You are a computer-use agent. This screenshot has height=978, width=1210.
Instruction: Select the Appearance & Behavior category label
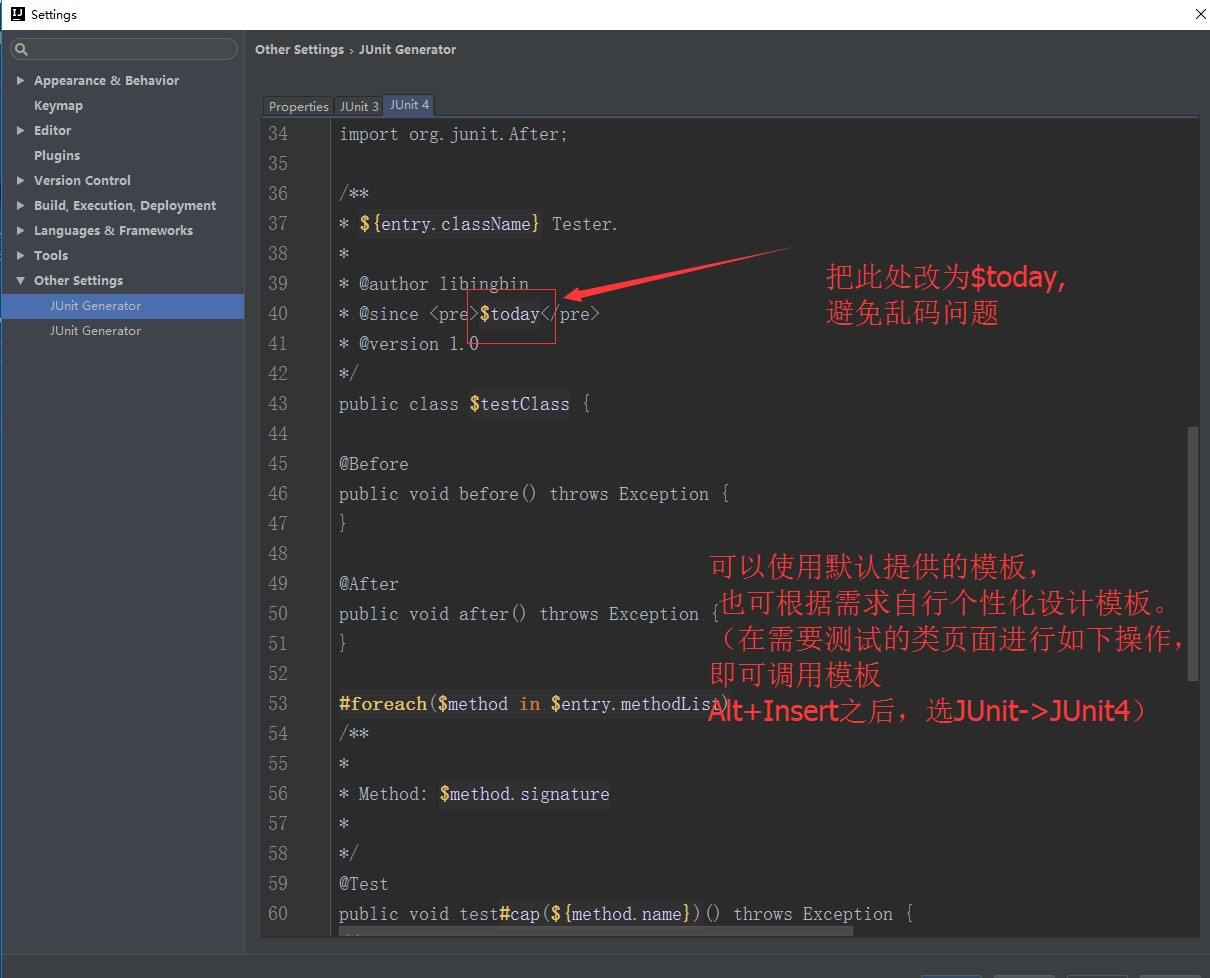click(106, 80)
